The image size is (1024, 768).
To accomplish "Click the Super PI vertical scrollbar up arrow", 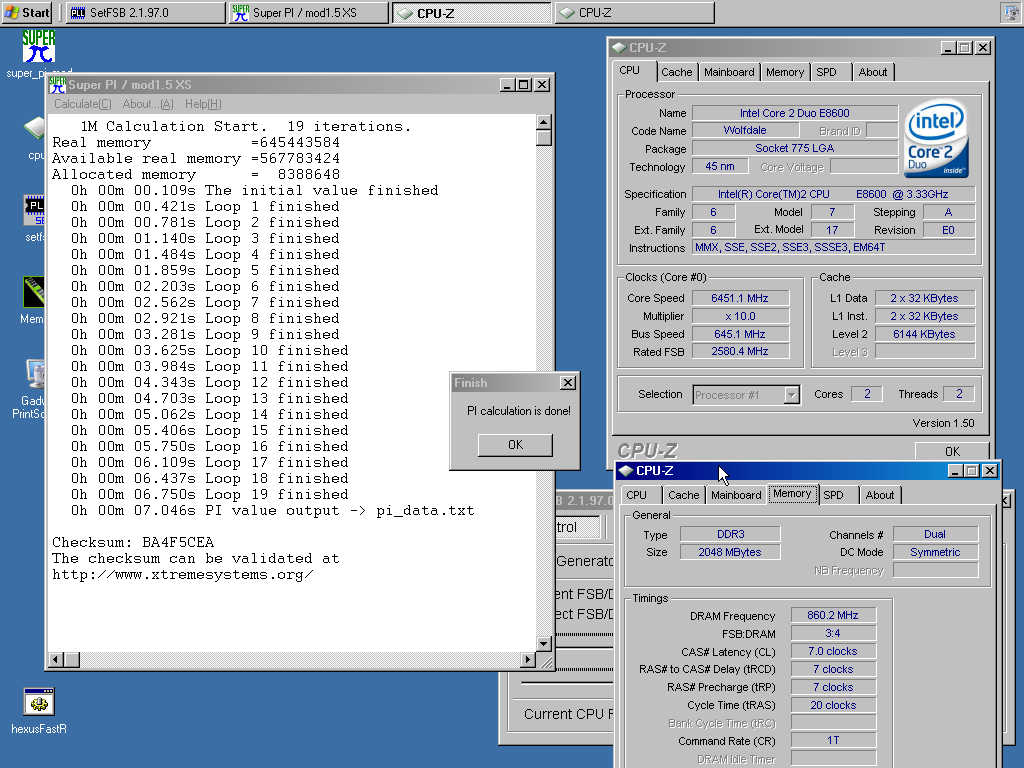I will [x=543, y=122].
